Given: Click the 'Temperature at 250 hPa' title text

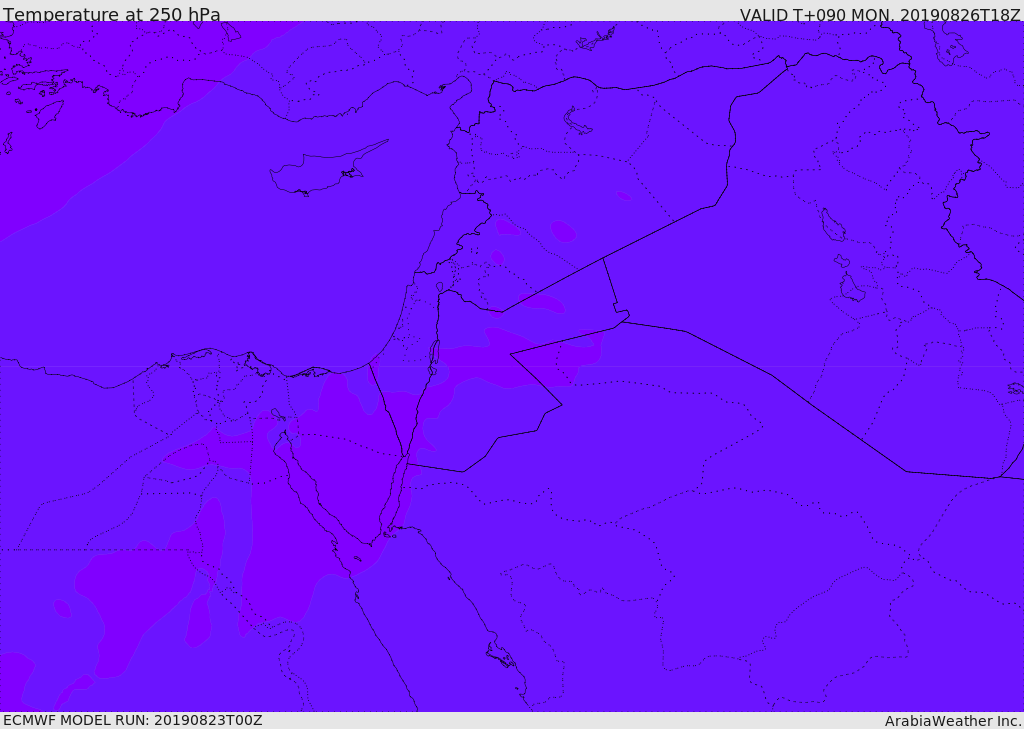Looking at the screenshot, I should click(x=112, y=14).
